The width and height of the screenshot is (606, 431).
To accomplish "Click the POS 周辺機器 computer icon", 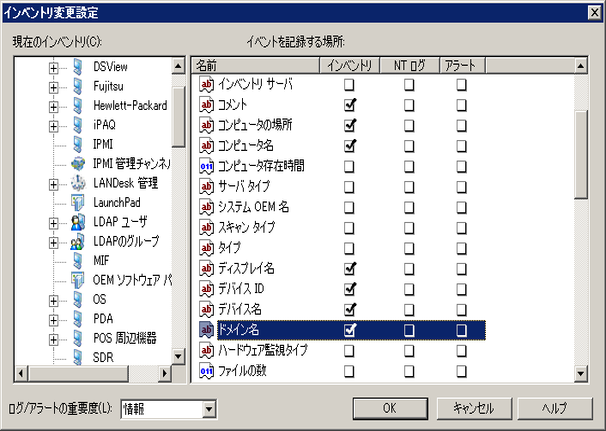I will pos(78,338).
